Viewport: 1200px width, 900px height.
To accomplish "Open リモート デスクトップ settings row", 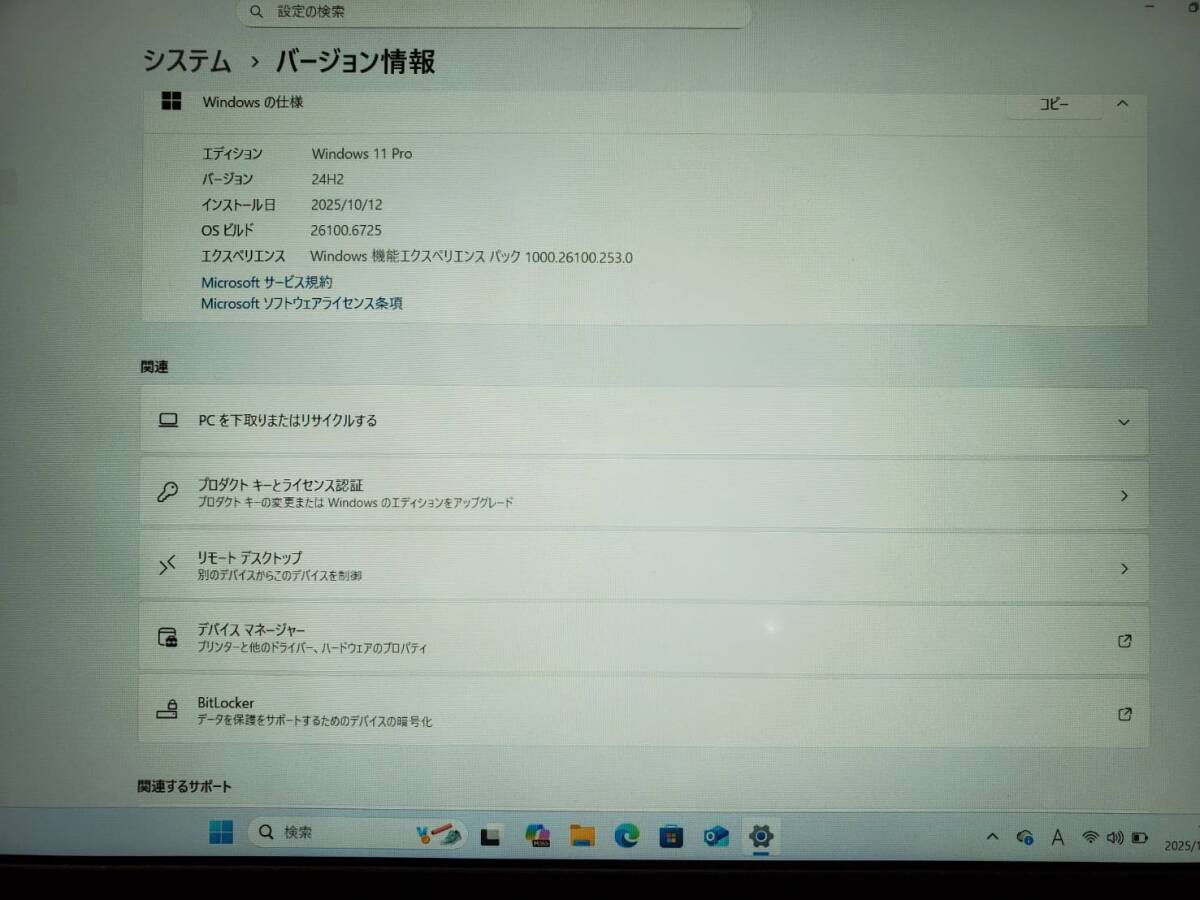I will pos(644,567).
